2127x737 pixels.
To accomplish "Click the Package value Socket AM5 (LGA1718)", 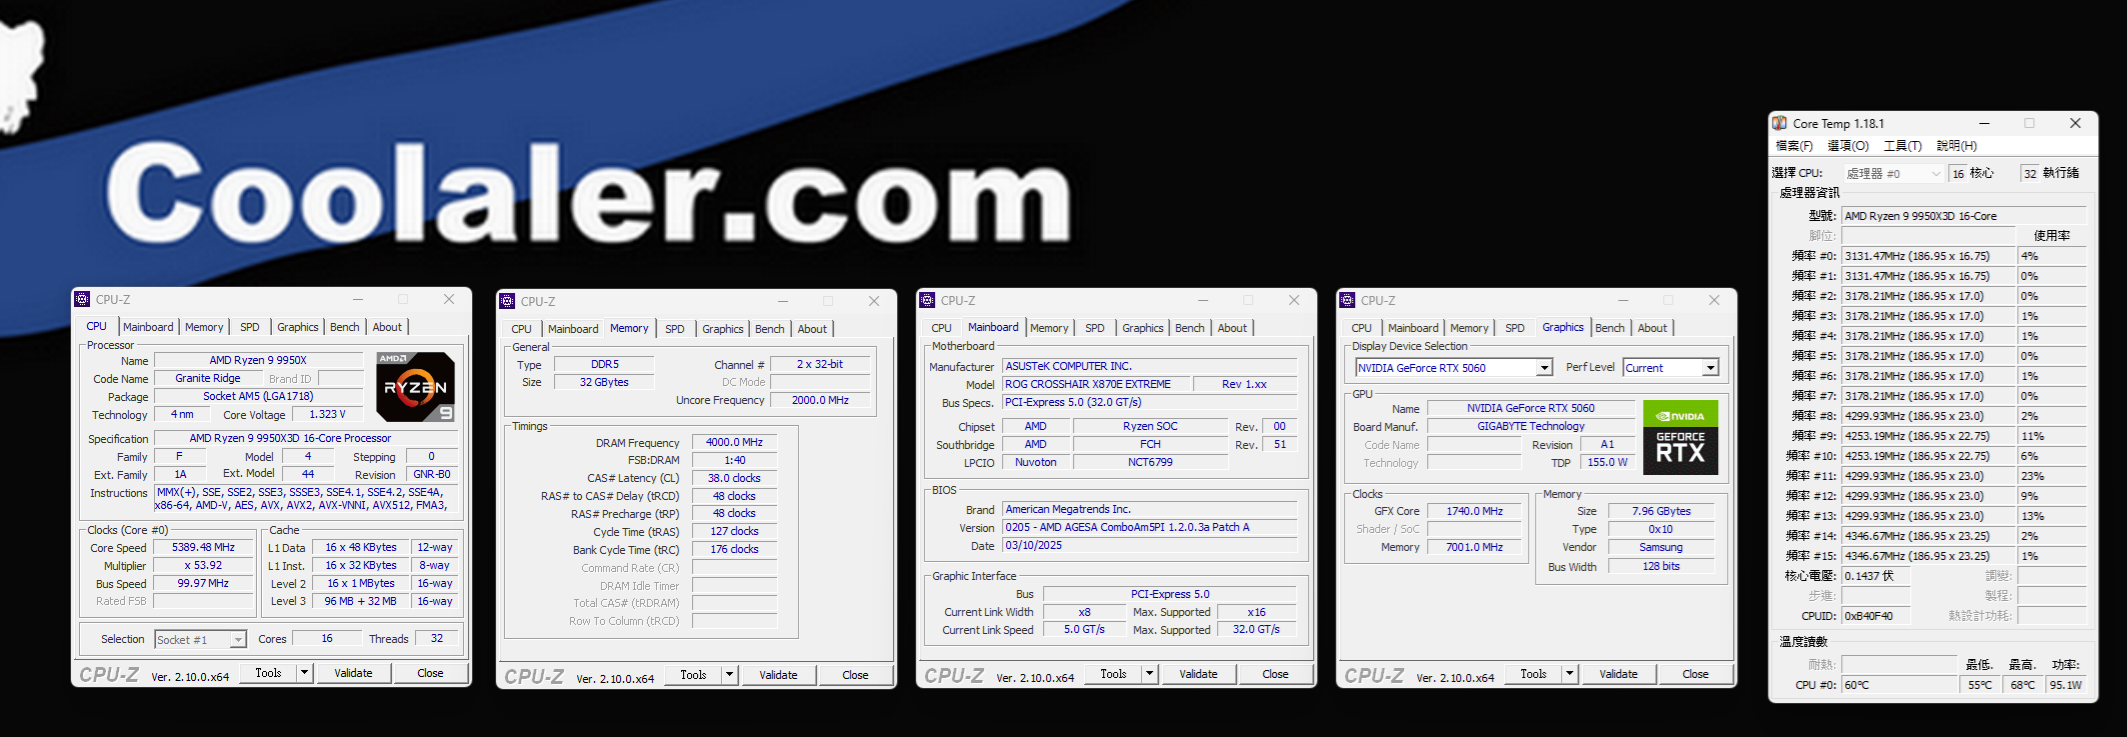I will tap(258, 396).
